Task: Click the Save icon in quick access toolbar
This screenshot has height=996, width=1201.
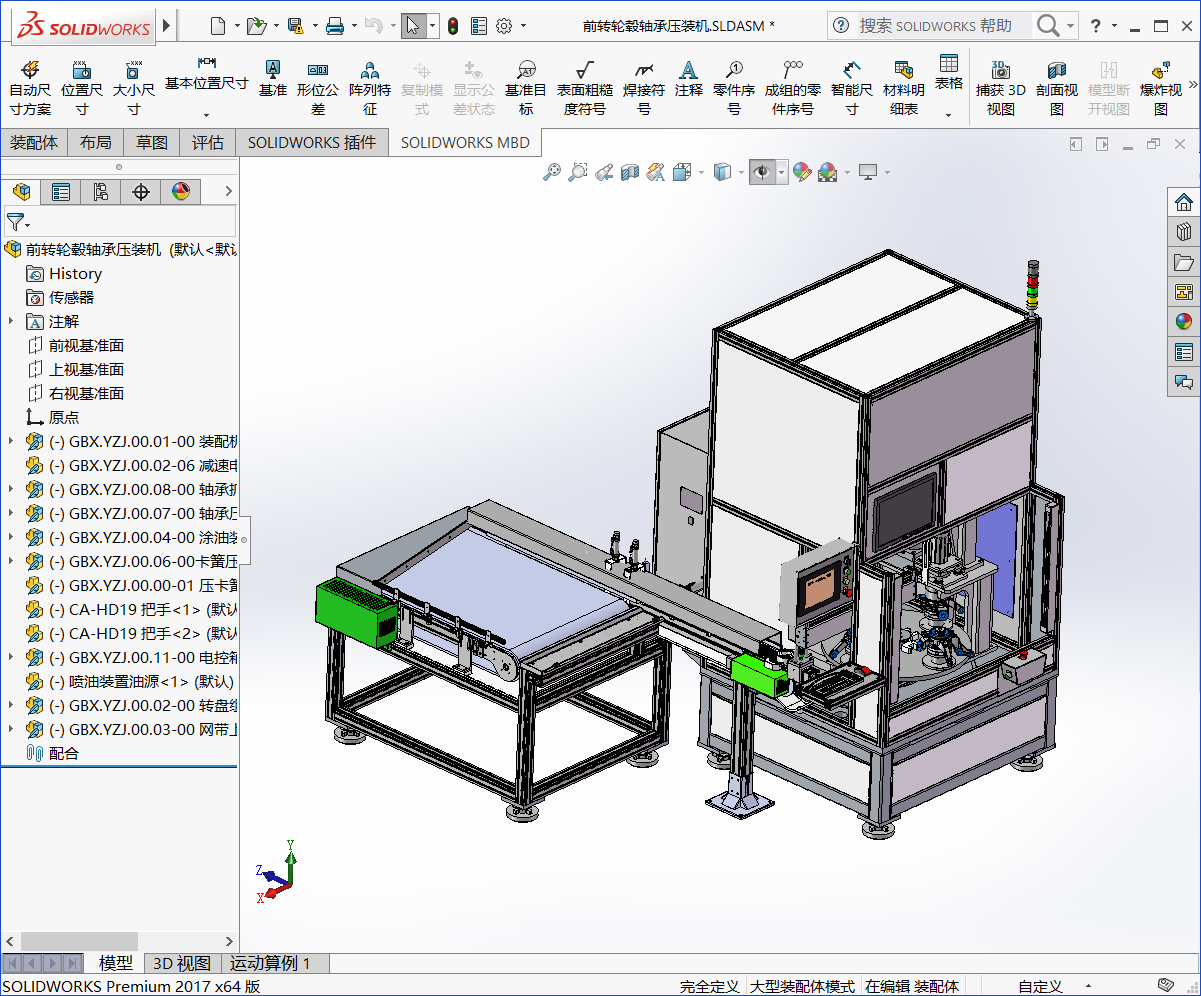Action: [x=295, y=26]
